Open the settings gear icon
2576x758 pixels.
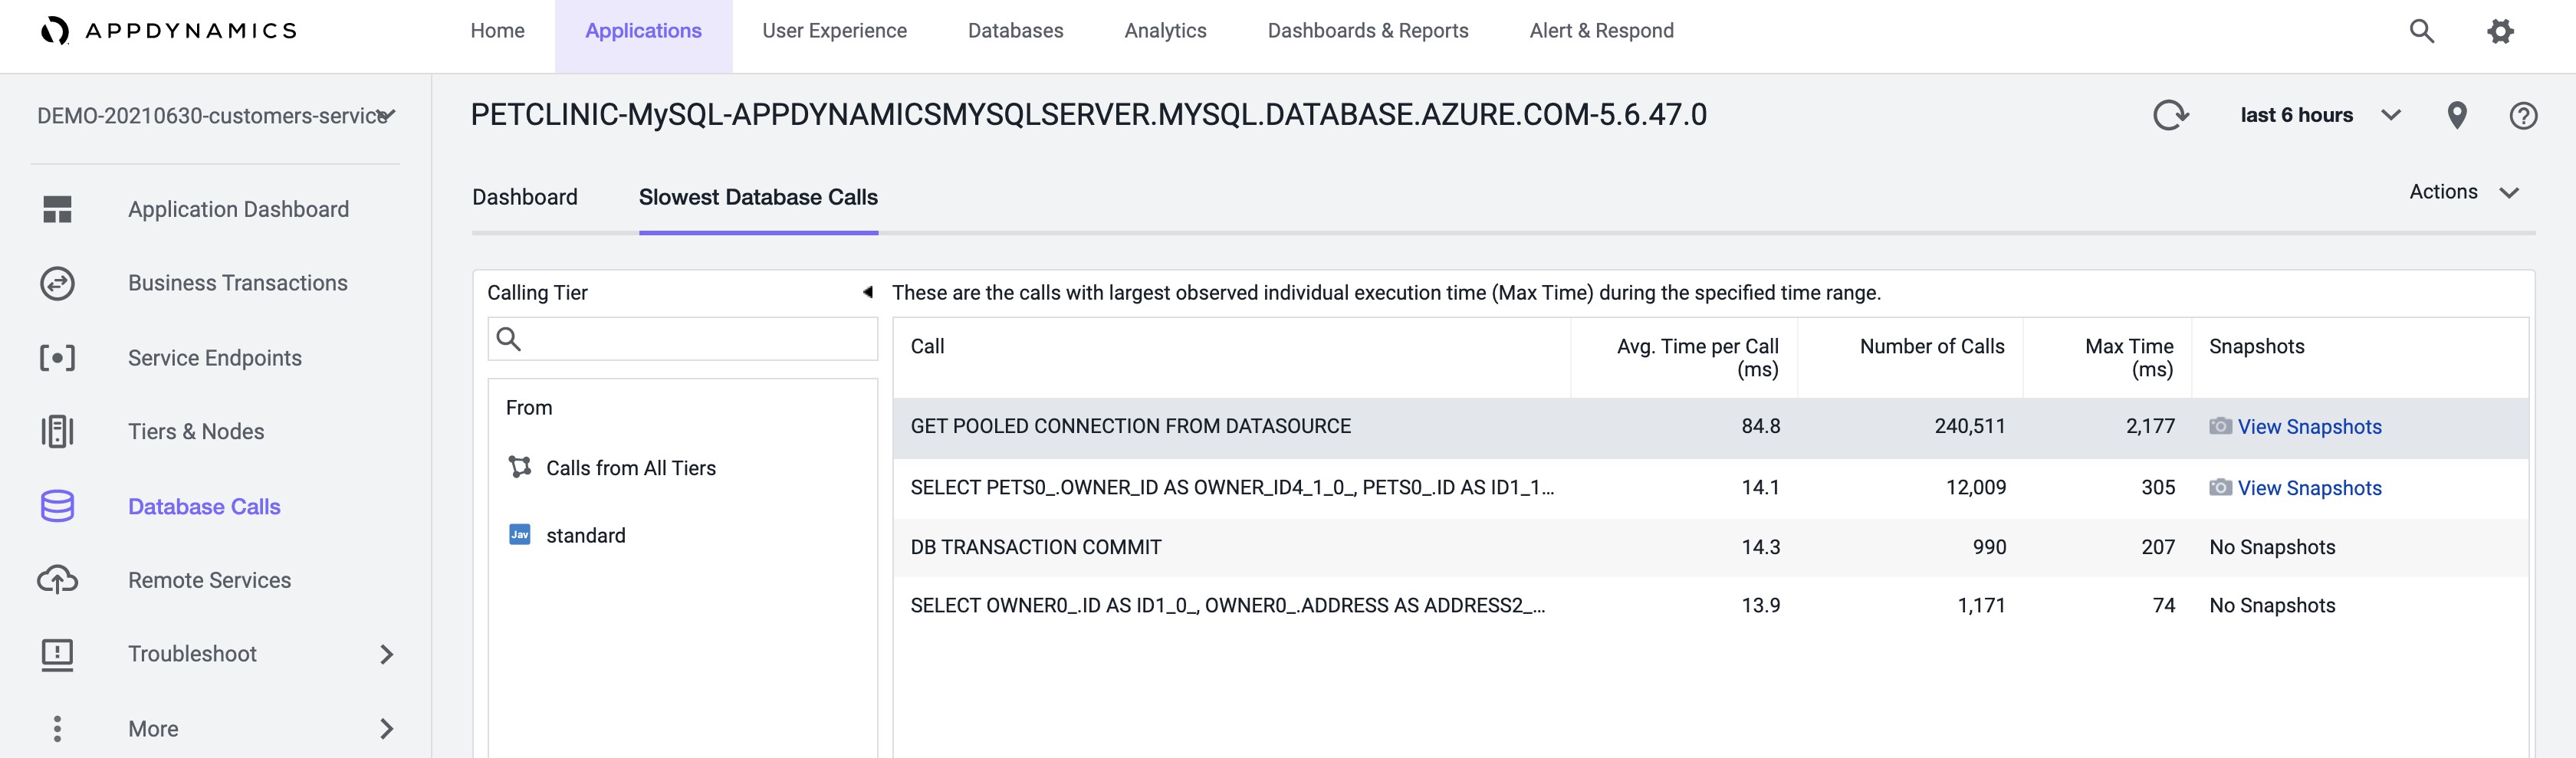[2500, 31]
